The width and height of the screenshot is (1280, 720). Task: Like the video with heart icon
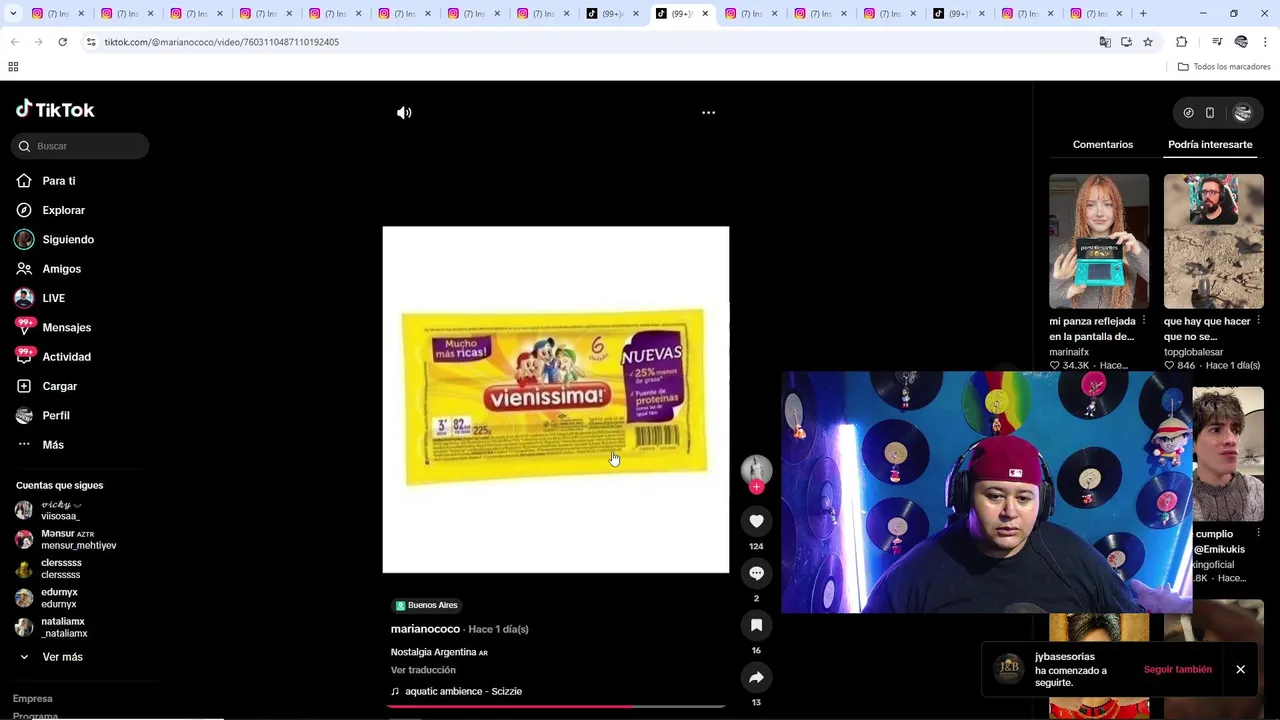(x=756, y=521)
